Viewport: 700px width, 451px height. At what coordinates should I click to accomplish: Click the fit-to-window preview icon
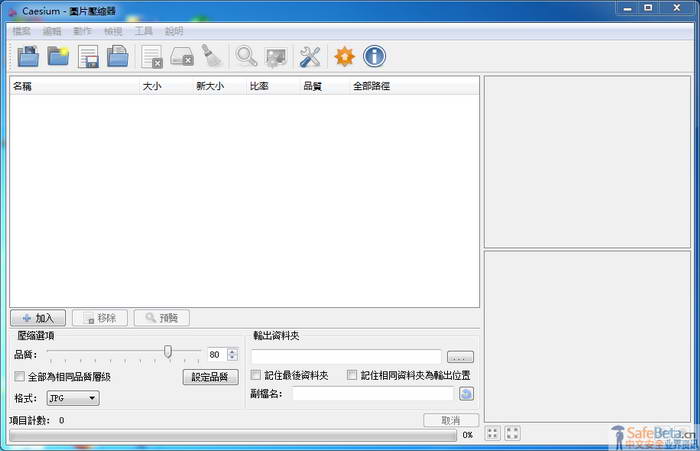tap(493, 433)
